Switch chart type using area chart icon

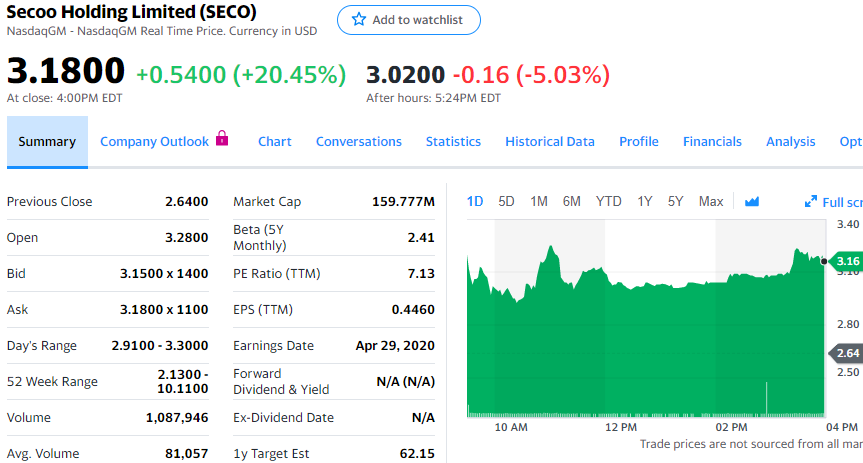point(752,202)
